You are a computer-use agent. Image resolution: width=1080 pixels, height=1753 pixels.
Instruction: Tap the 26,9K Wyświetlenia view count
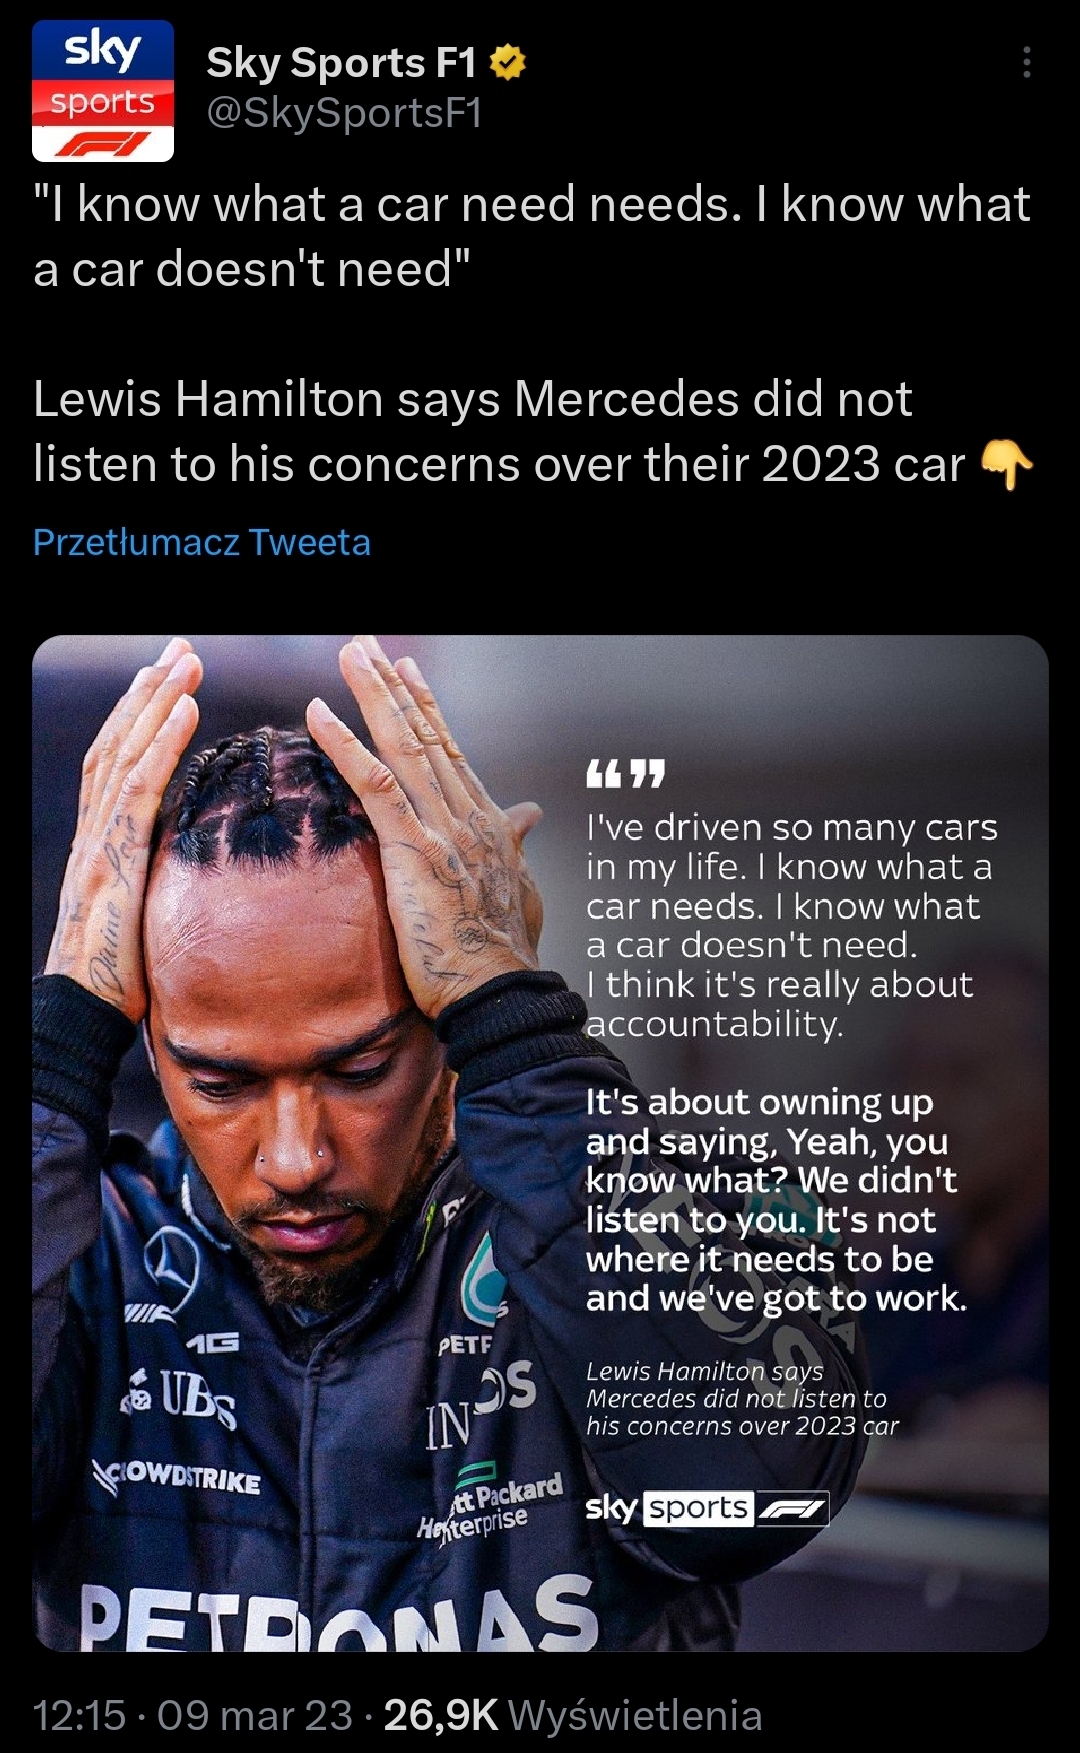[573, 1715]
